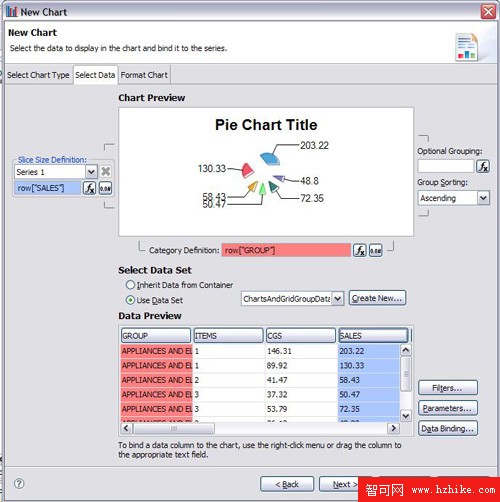Open the Filters... dialog
This screenshot has height=502, width=500.
click(x=448, y=388)
